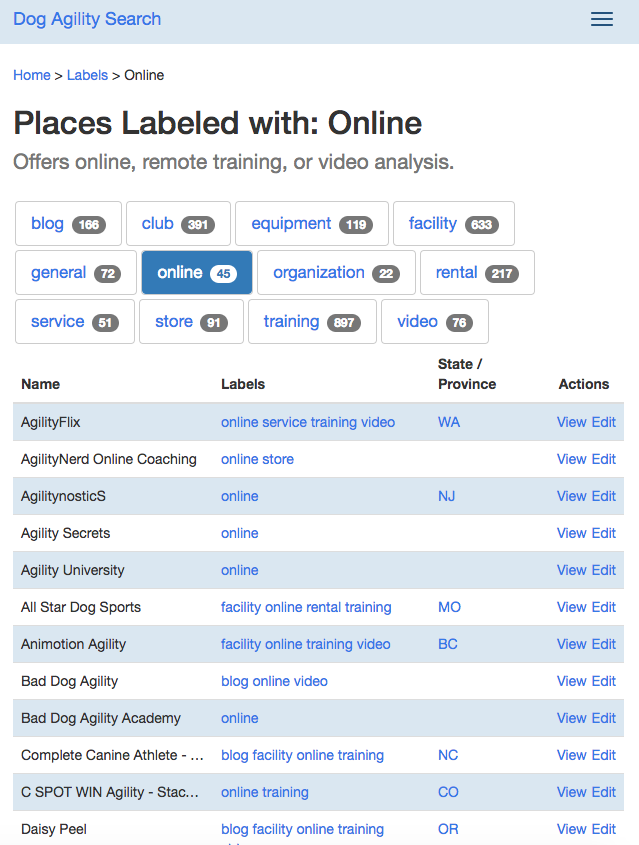View the Agility Secrets entry

click(x=572, y=534)
